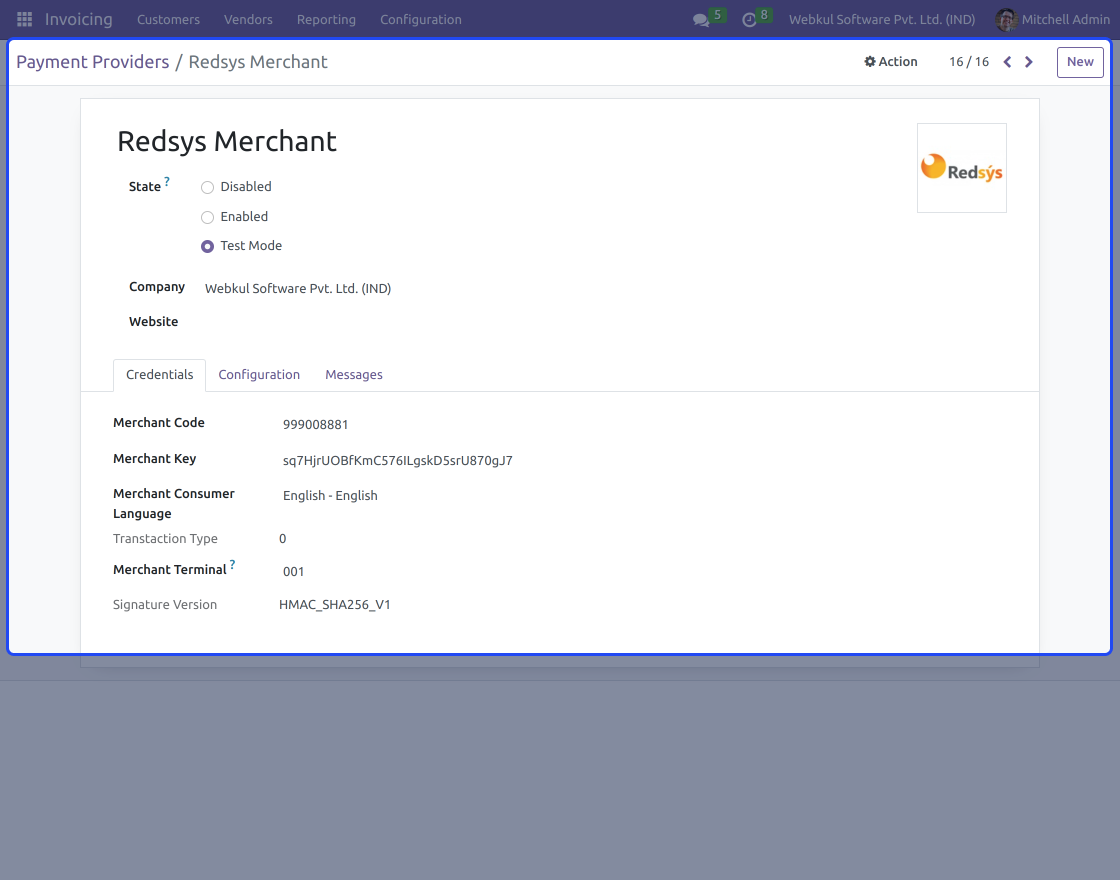The height and width of the screenshot is (880, 1120).
Task: Open Mitchell Admin user menu
Action: click(x=1053, y=19)
